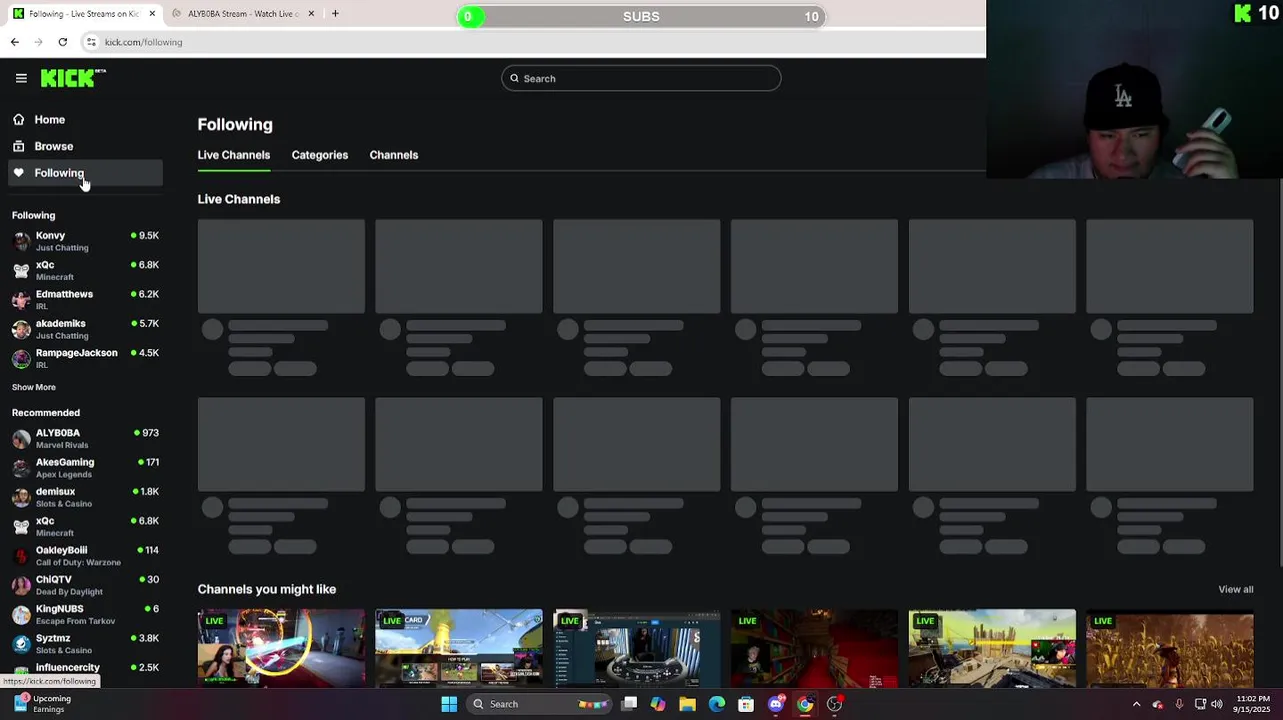Image resolution: width=1283 pixels, height=720 pixels.
Task: Open AkesGaming avatar in Recommended
Action: click(x=21, y=468)
